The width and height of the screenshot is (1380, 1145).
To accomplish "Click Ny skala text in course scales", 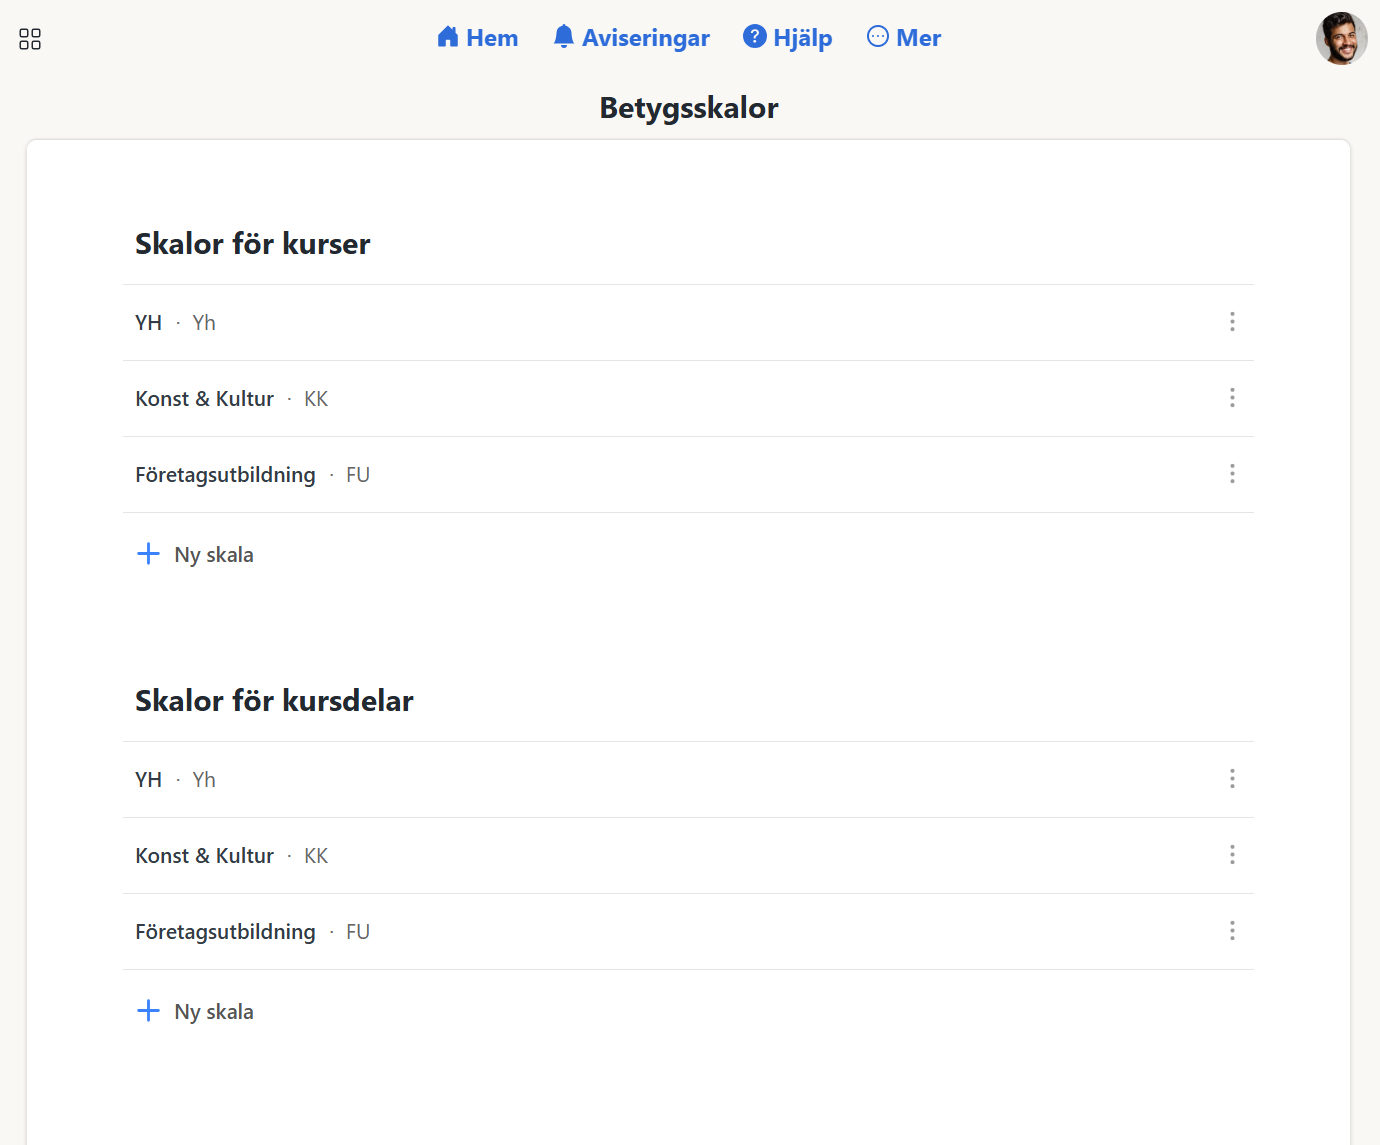I will pos(214,555).
